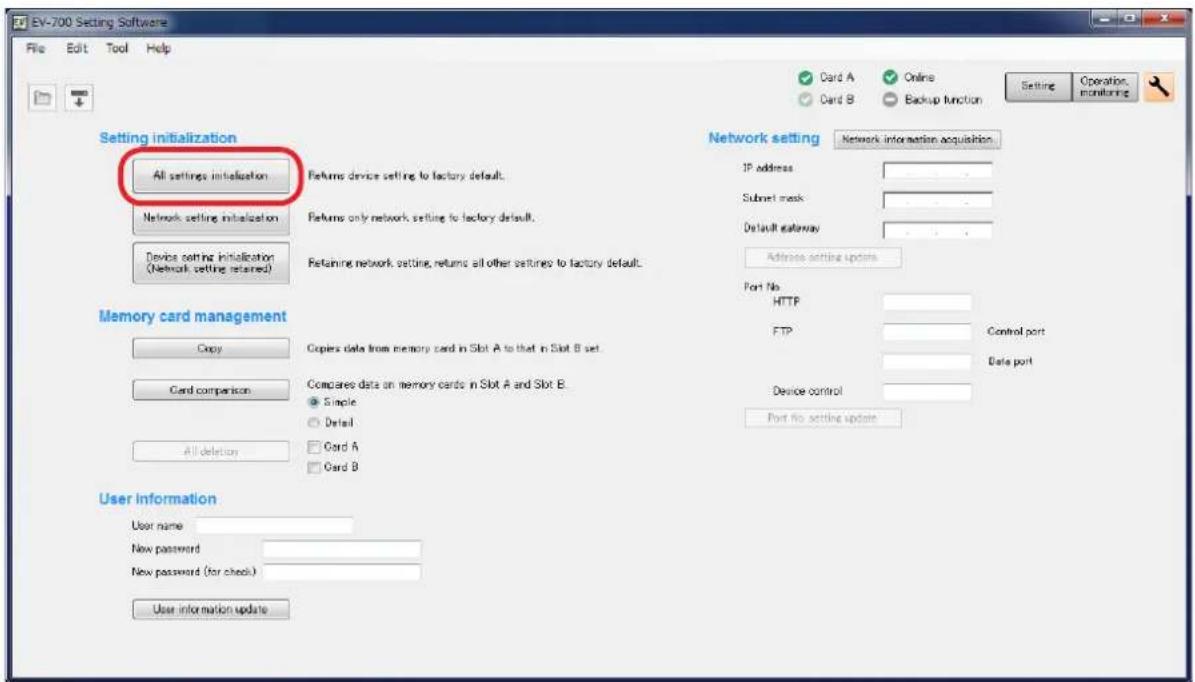Click the FTP Data port field

pyautogui.click(x=927, y=362)
